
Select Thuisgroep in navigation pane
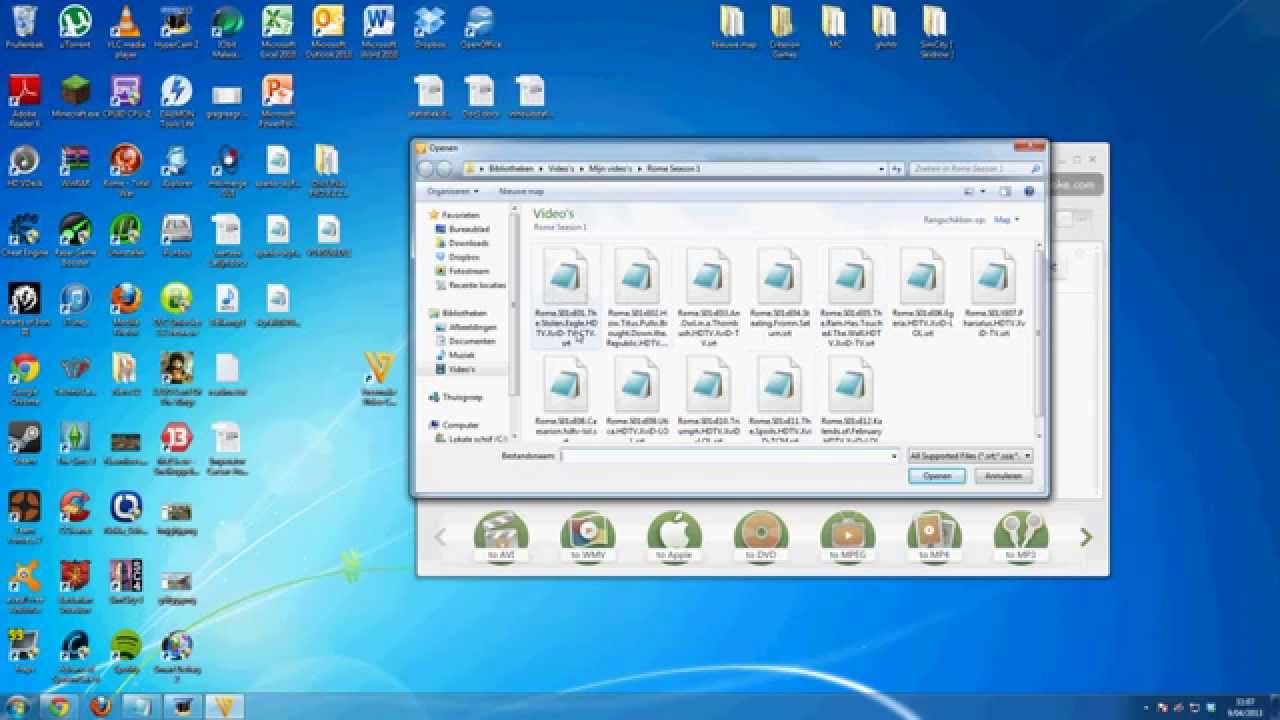[462, 397]
